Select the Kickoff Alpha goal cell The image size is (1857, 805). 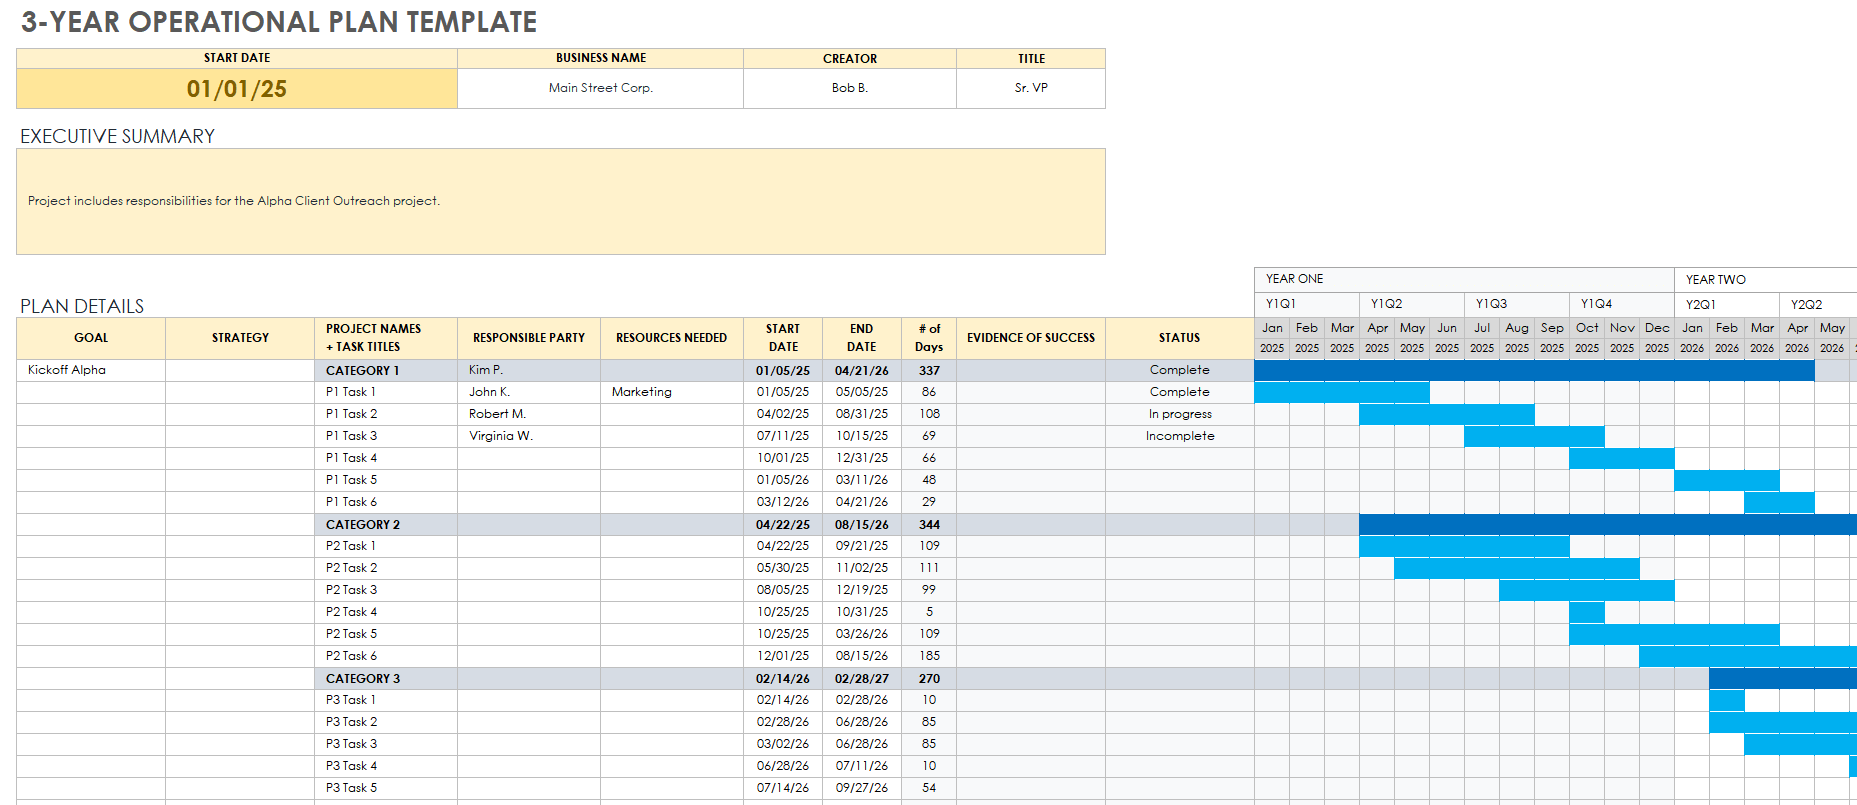tap(91, 370)
